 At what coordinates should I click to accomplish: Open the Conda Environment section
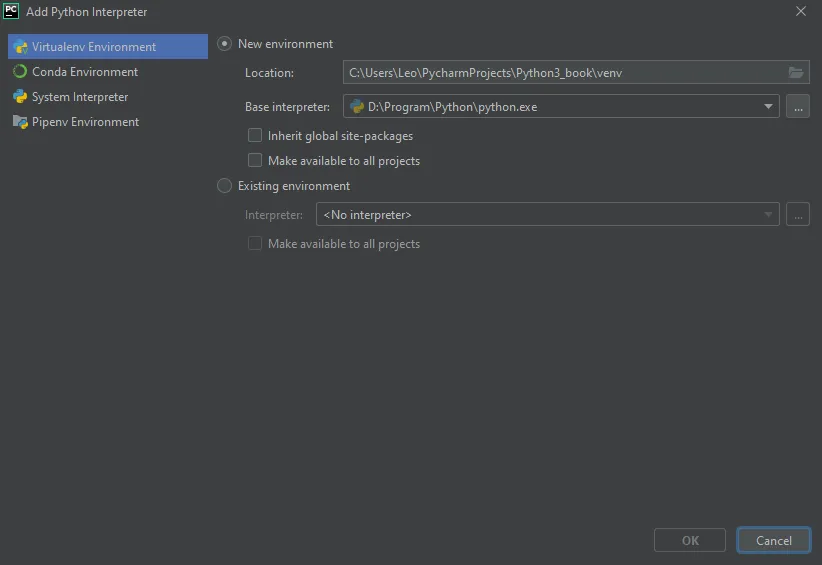pos(85,72)
